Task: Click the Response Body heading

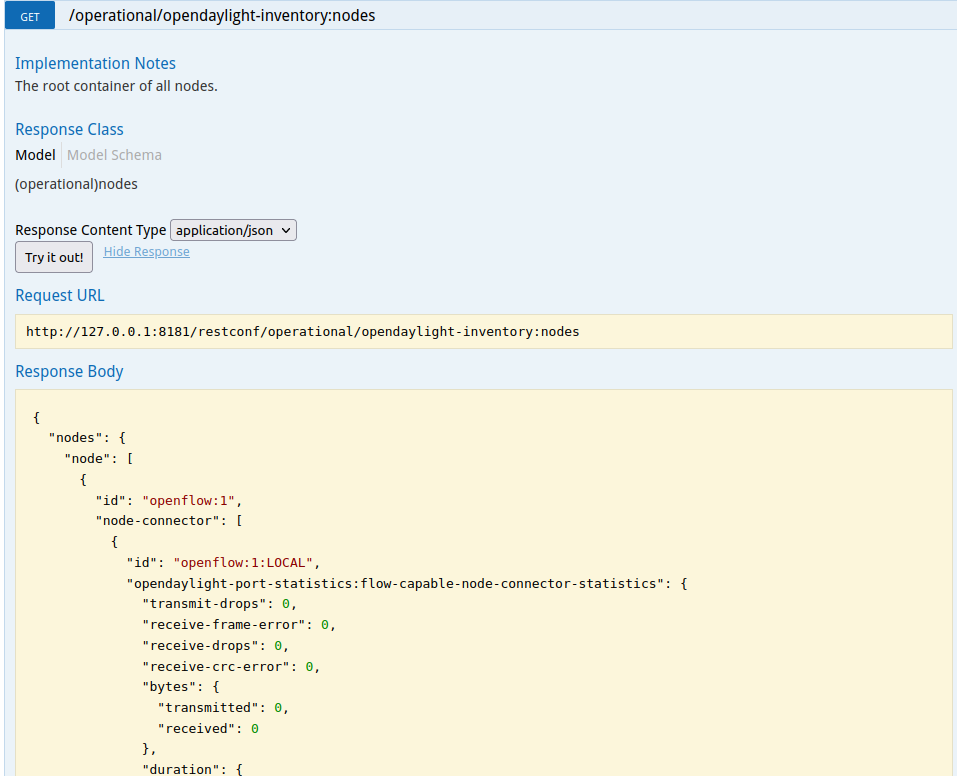Action: point(69,371)
